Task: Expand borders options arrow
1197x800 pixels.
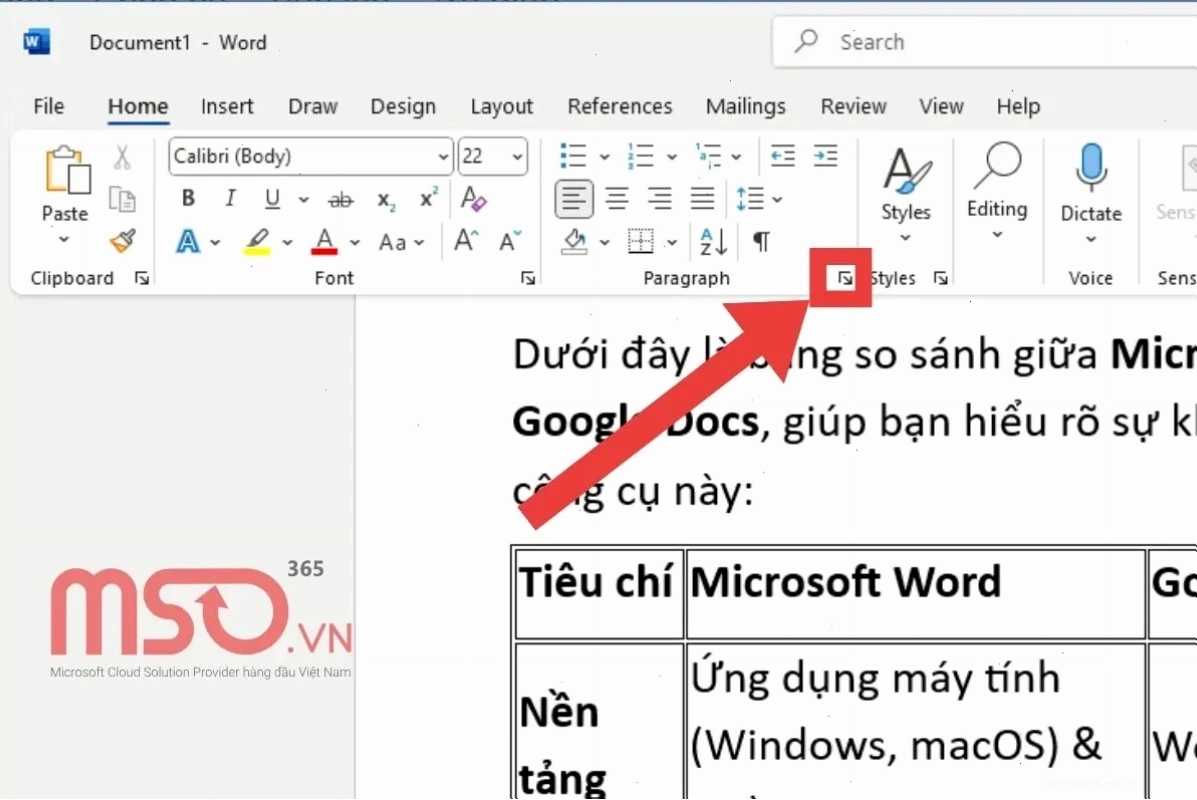Action: (672, 243)
